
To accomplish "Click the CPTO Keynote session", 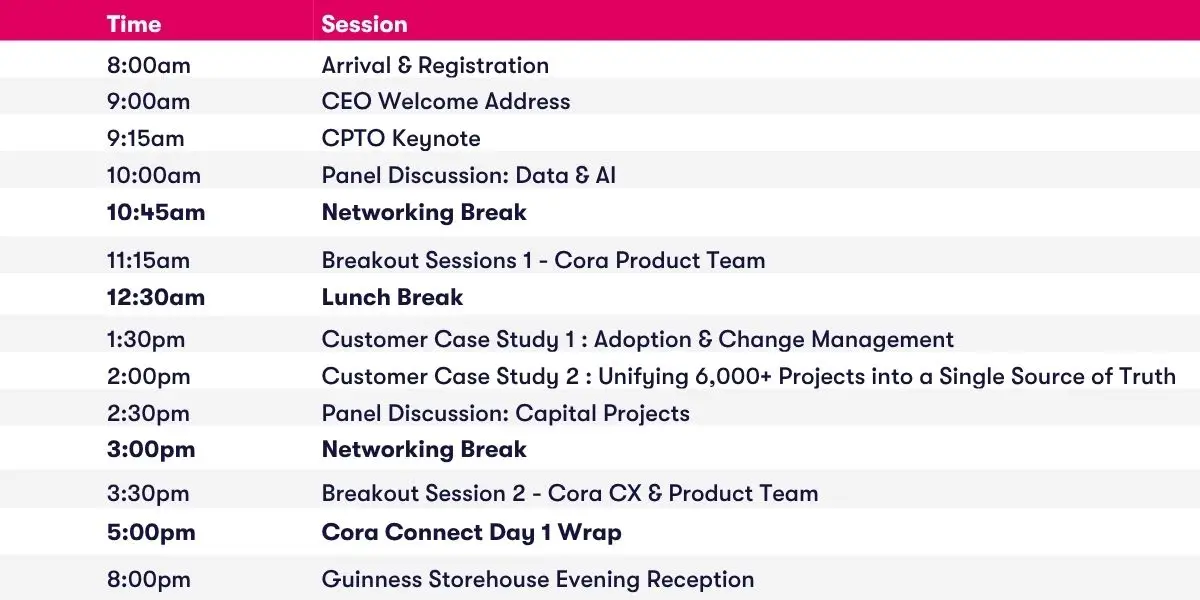I will (x=401, y=138).
